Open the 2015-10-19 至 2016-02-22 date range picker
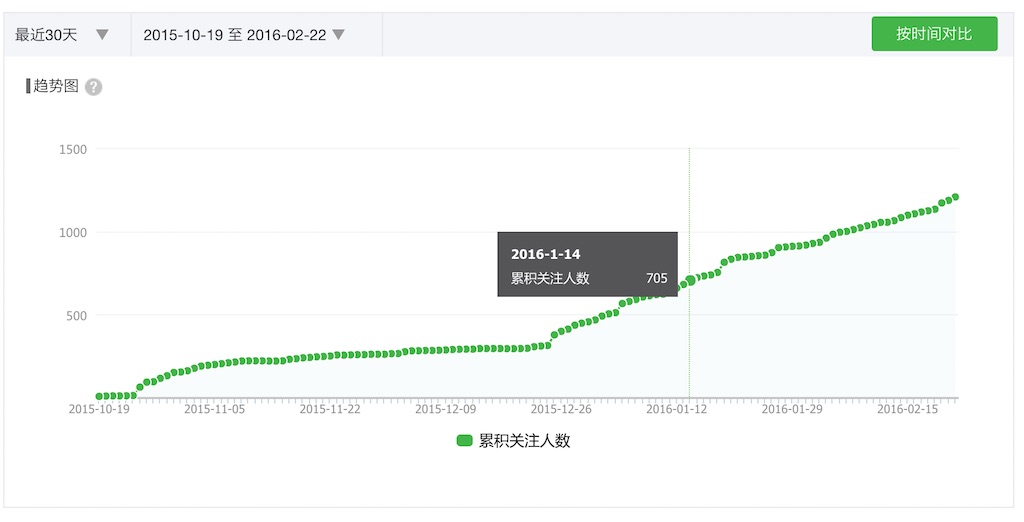This screenshot has height=522, width=1024. [x=256, y=35]
